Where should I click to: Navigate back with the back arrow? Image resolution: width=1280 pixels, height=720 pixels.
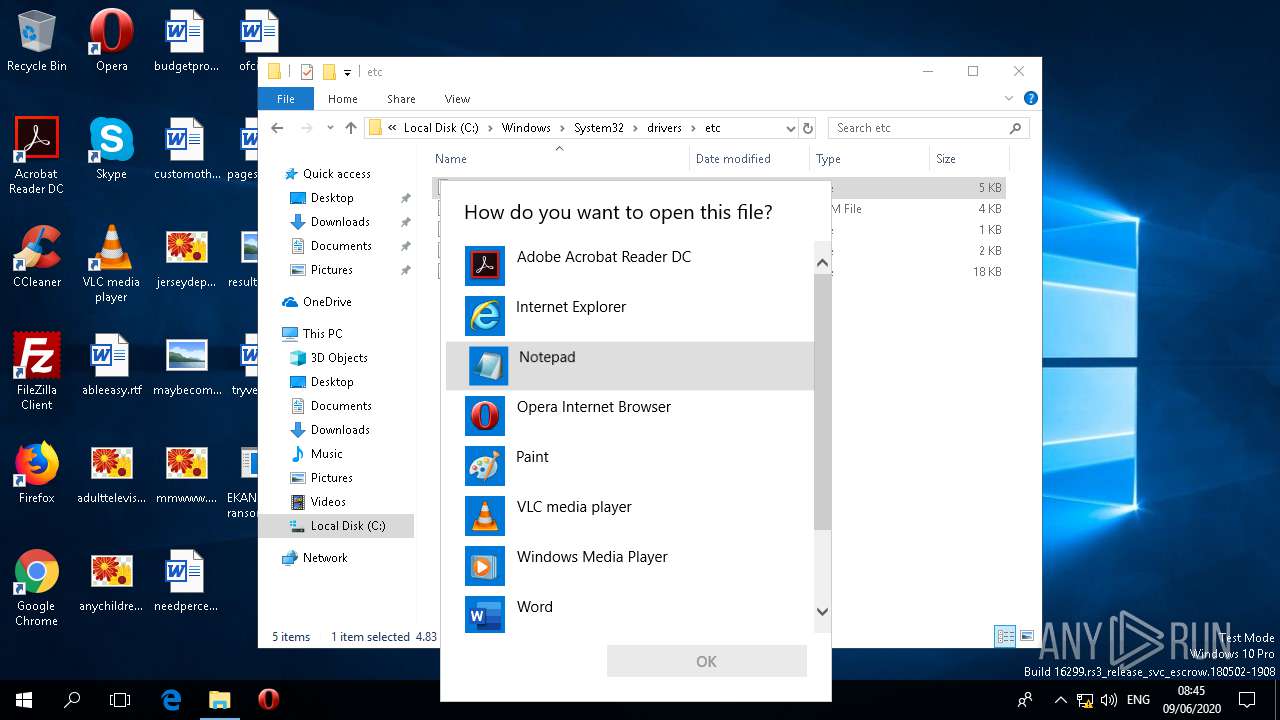tap(278, 128)
